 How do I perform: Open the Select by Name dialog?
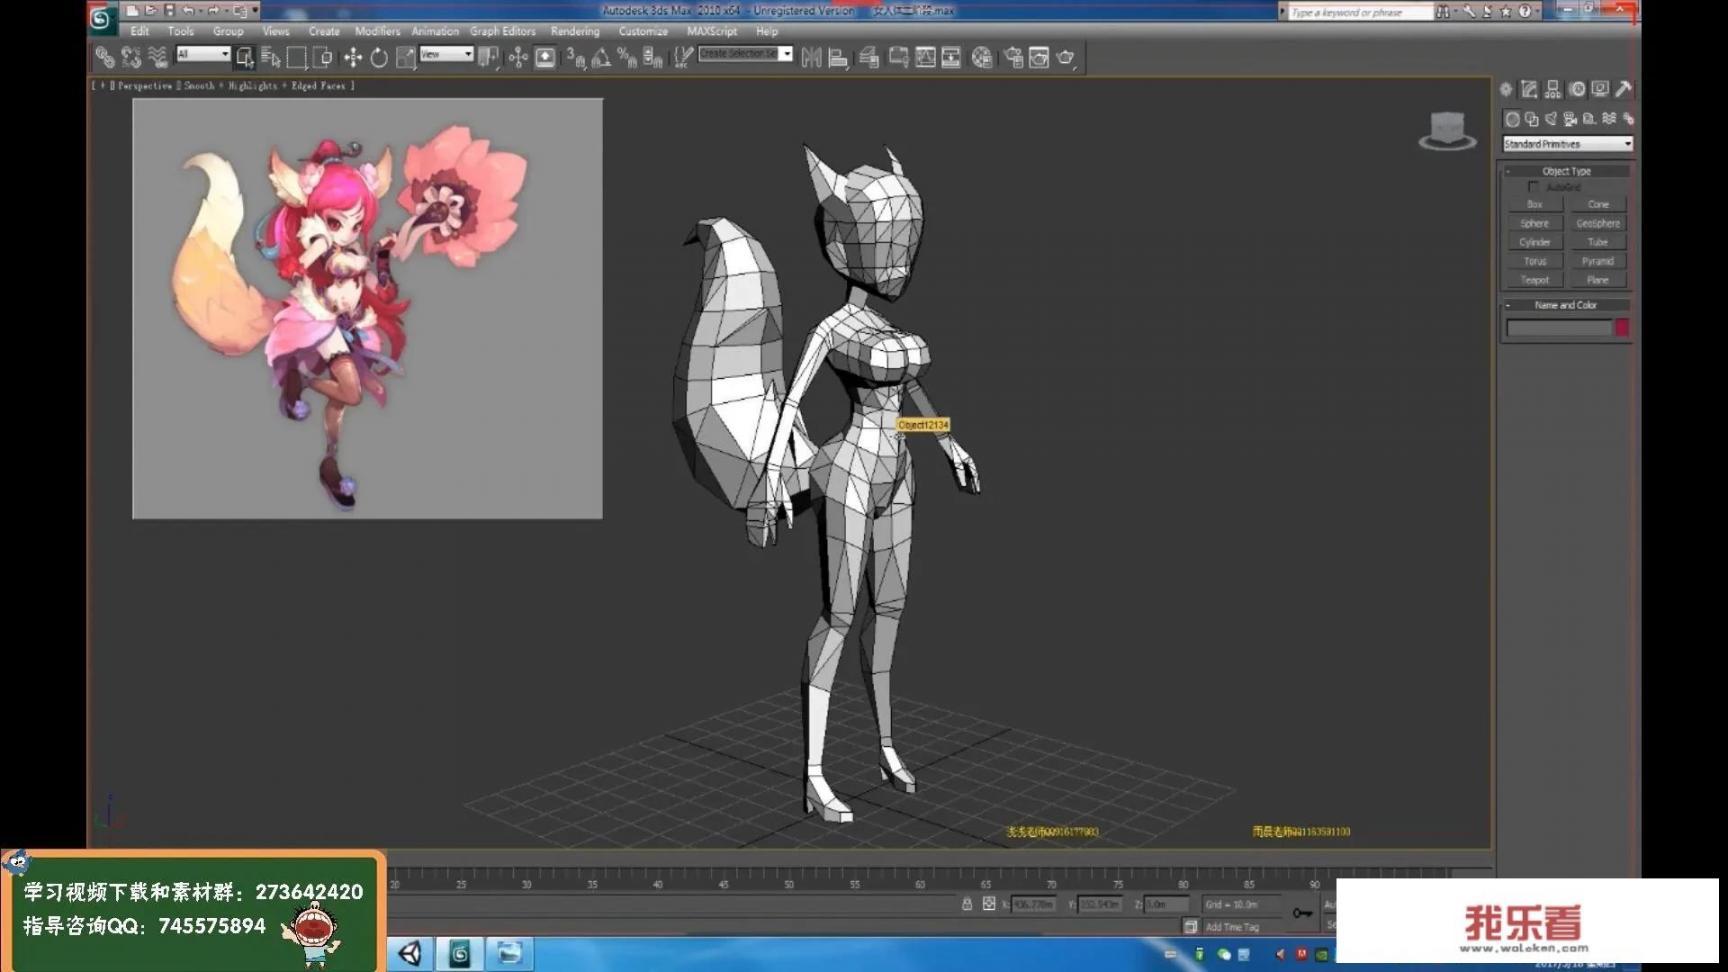click(x=270, y=58)
